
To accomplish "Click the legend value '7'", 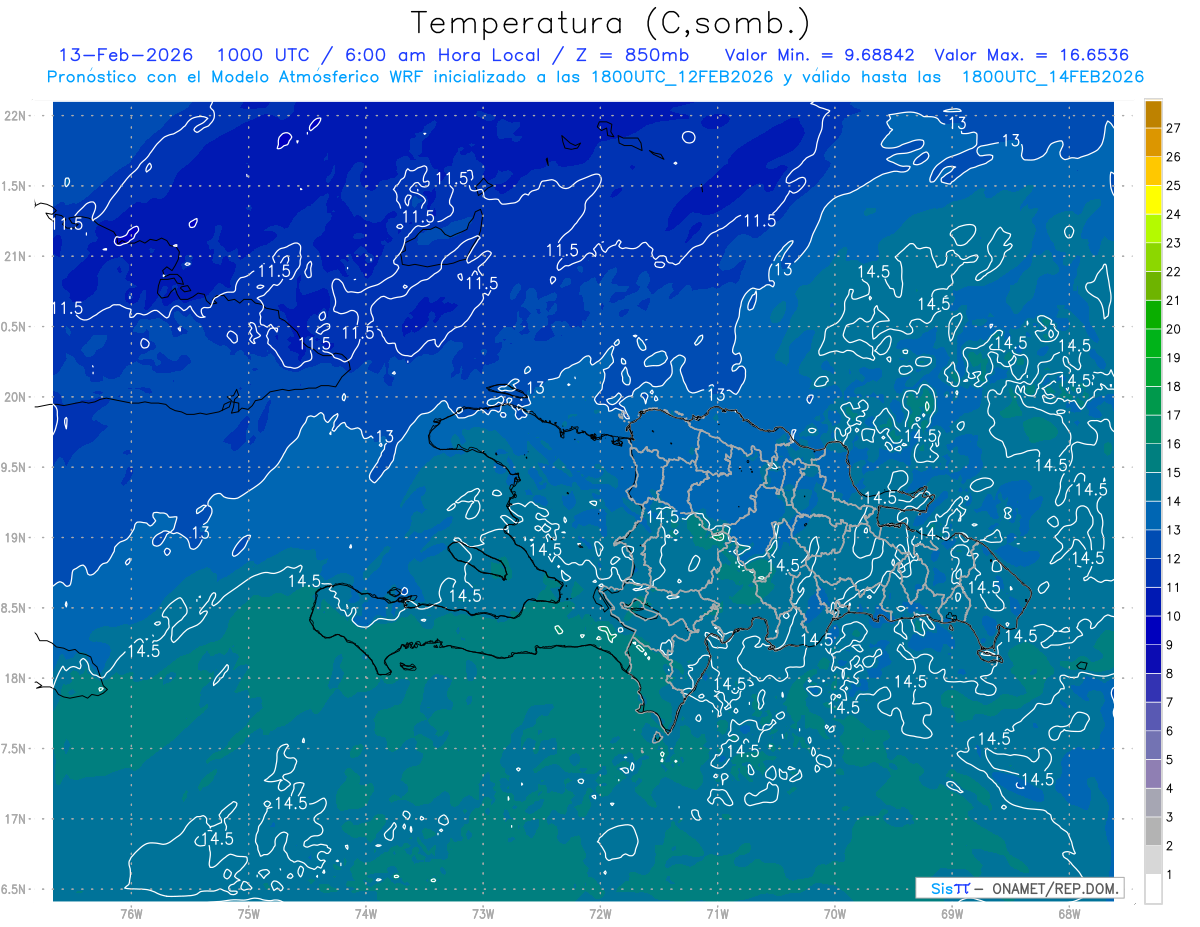I will 1170,702.
